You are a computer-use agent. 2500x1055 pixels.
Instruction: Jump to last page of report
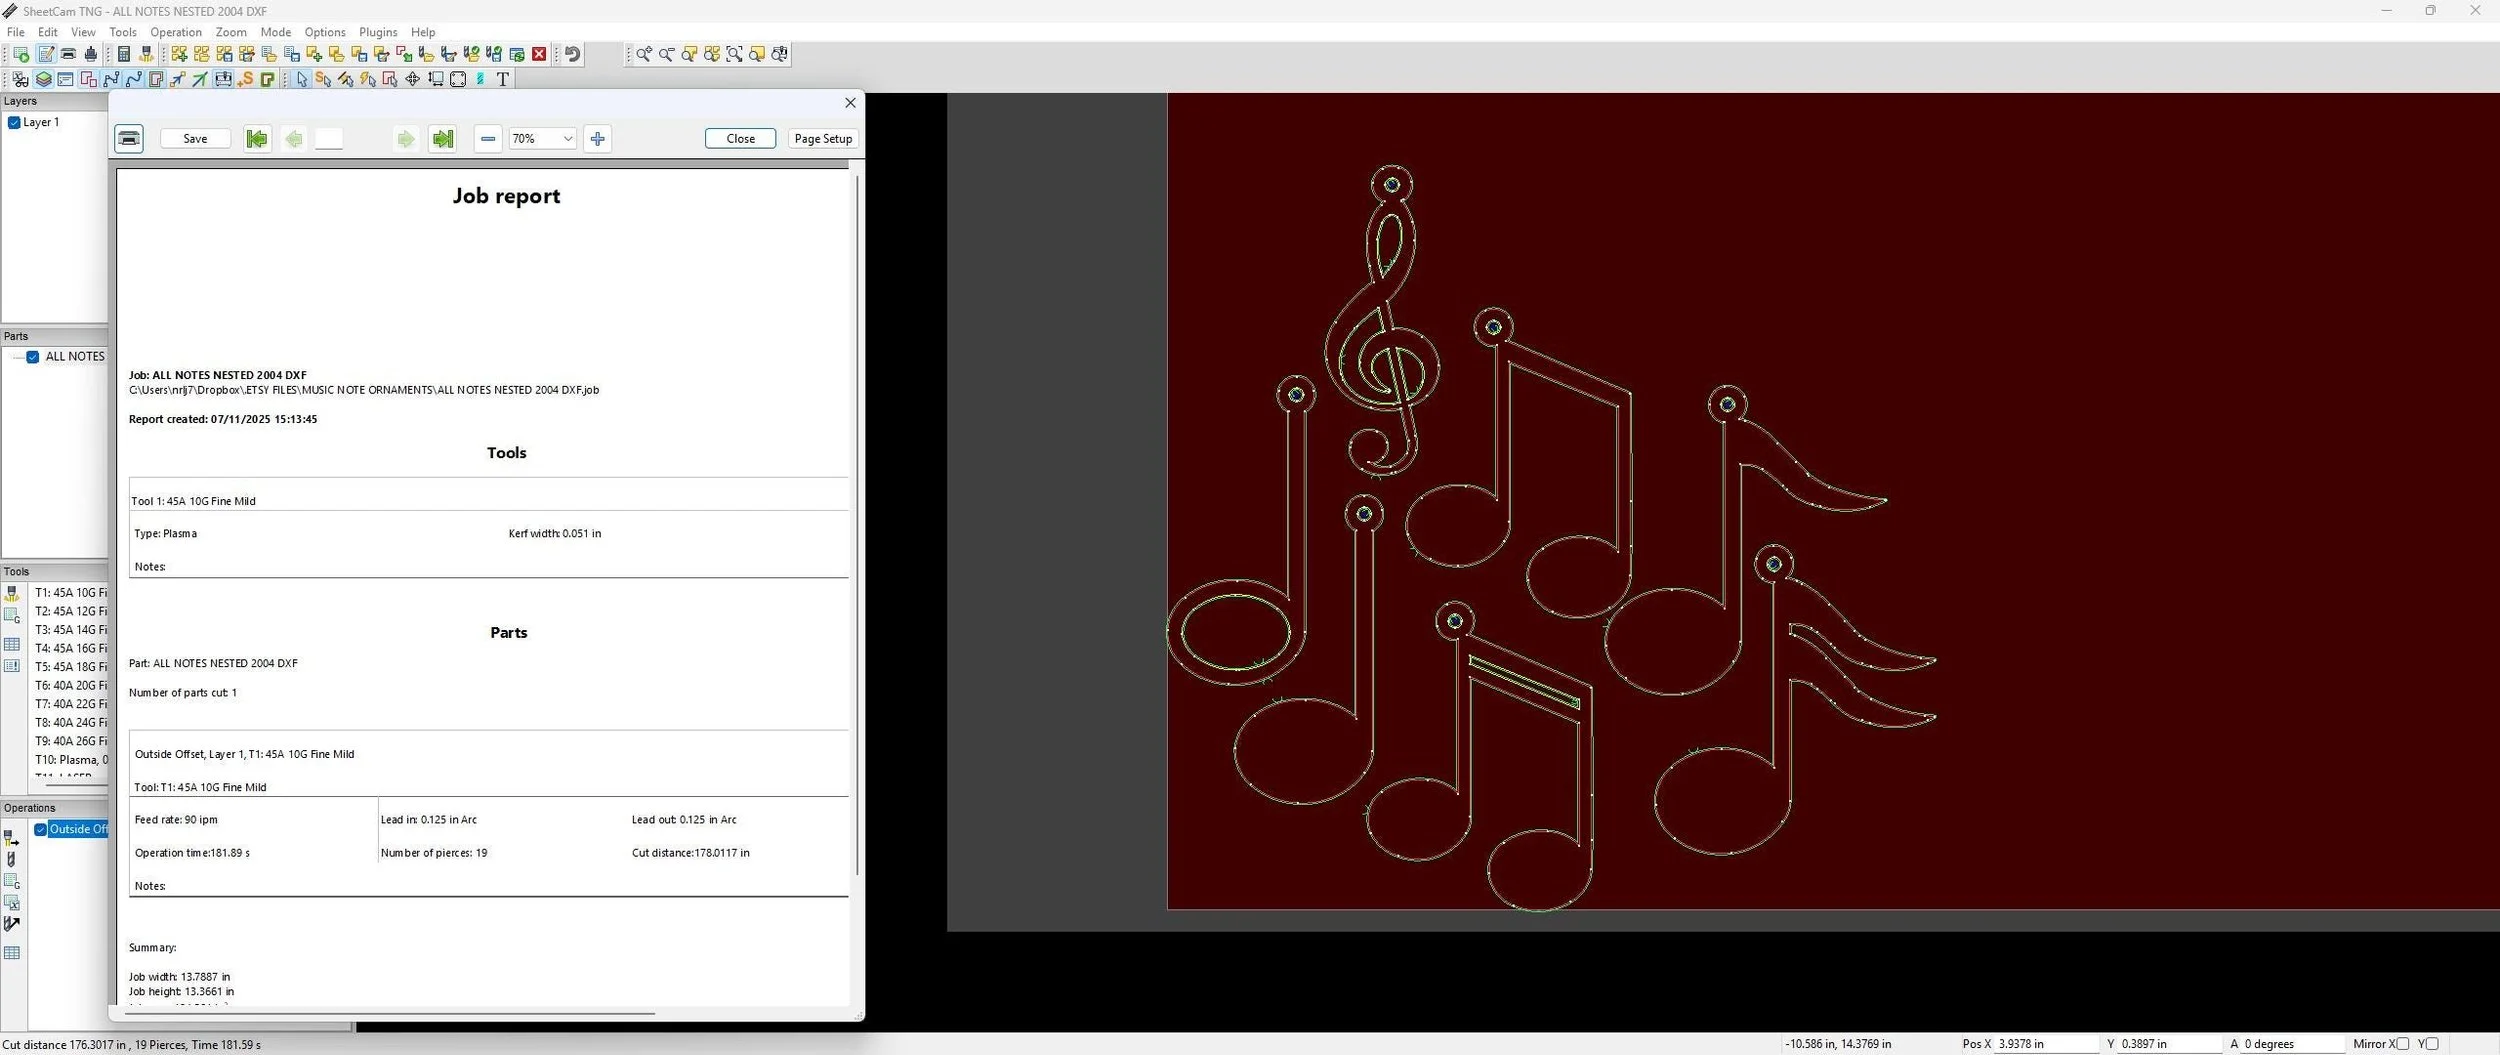(x=442, y=139)
